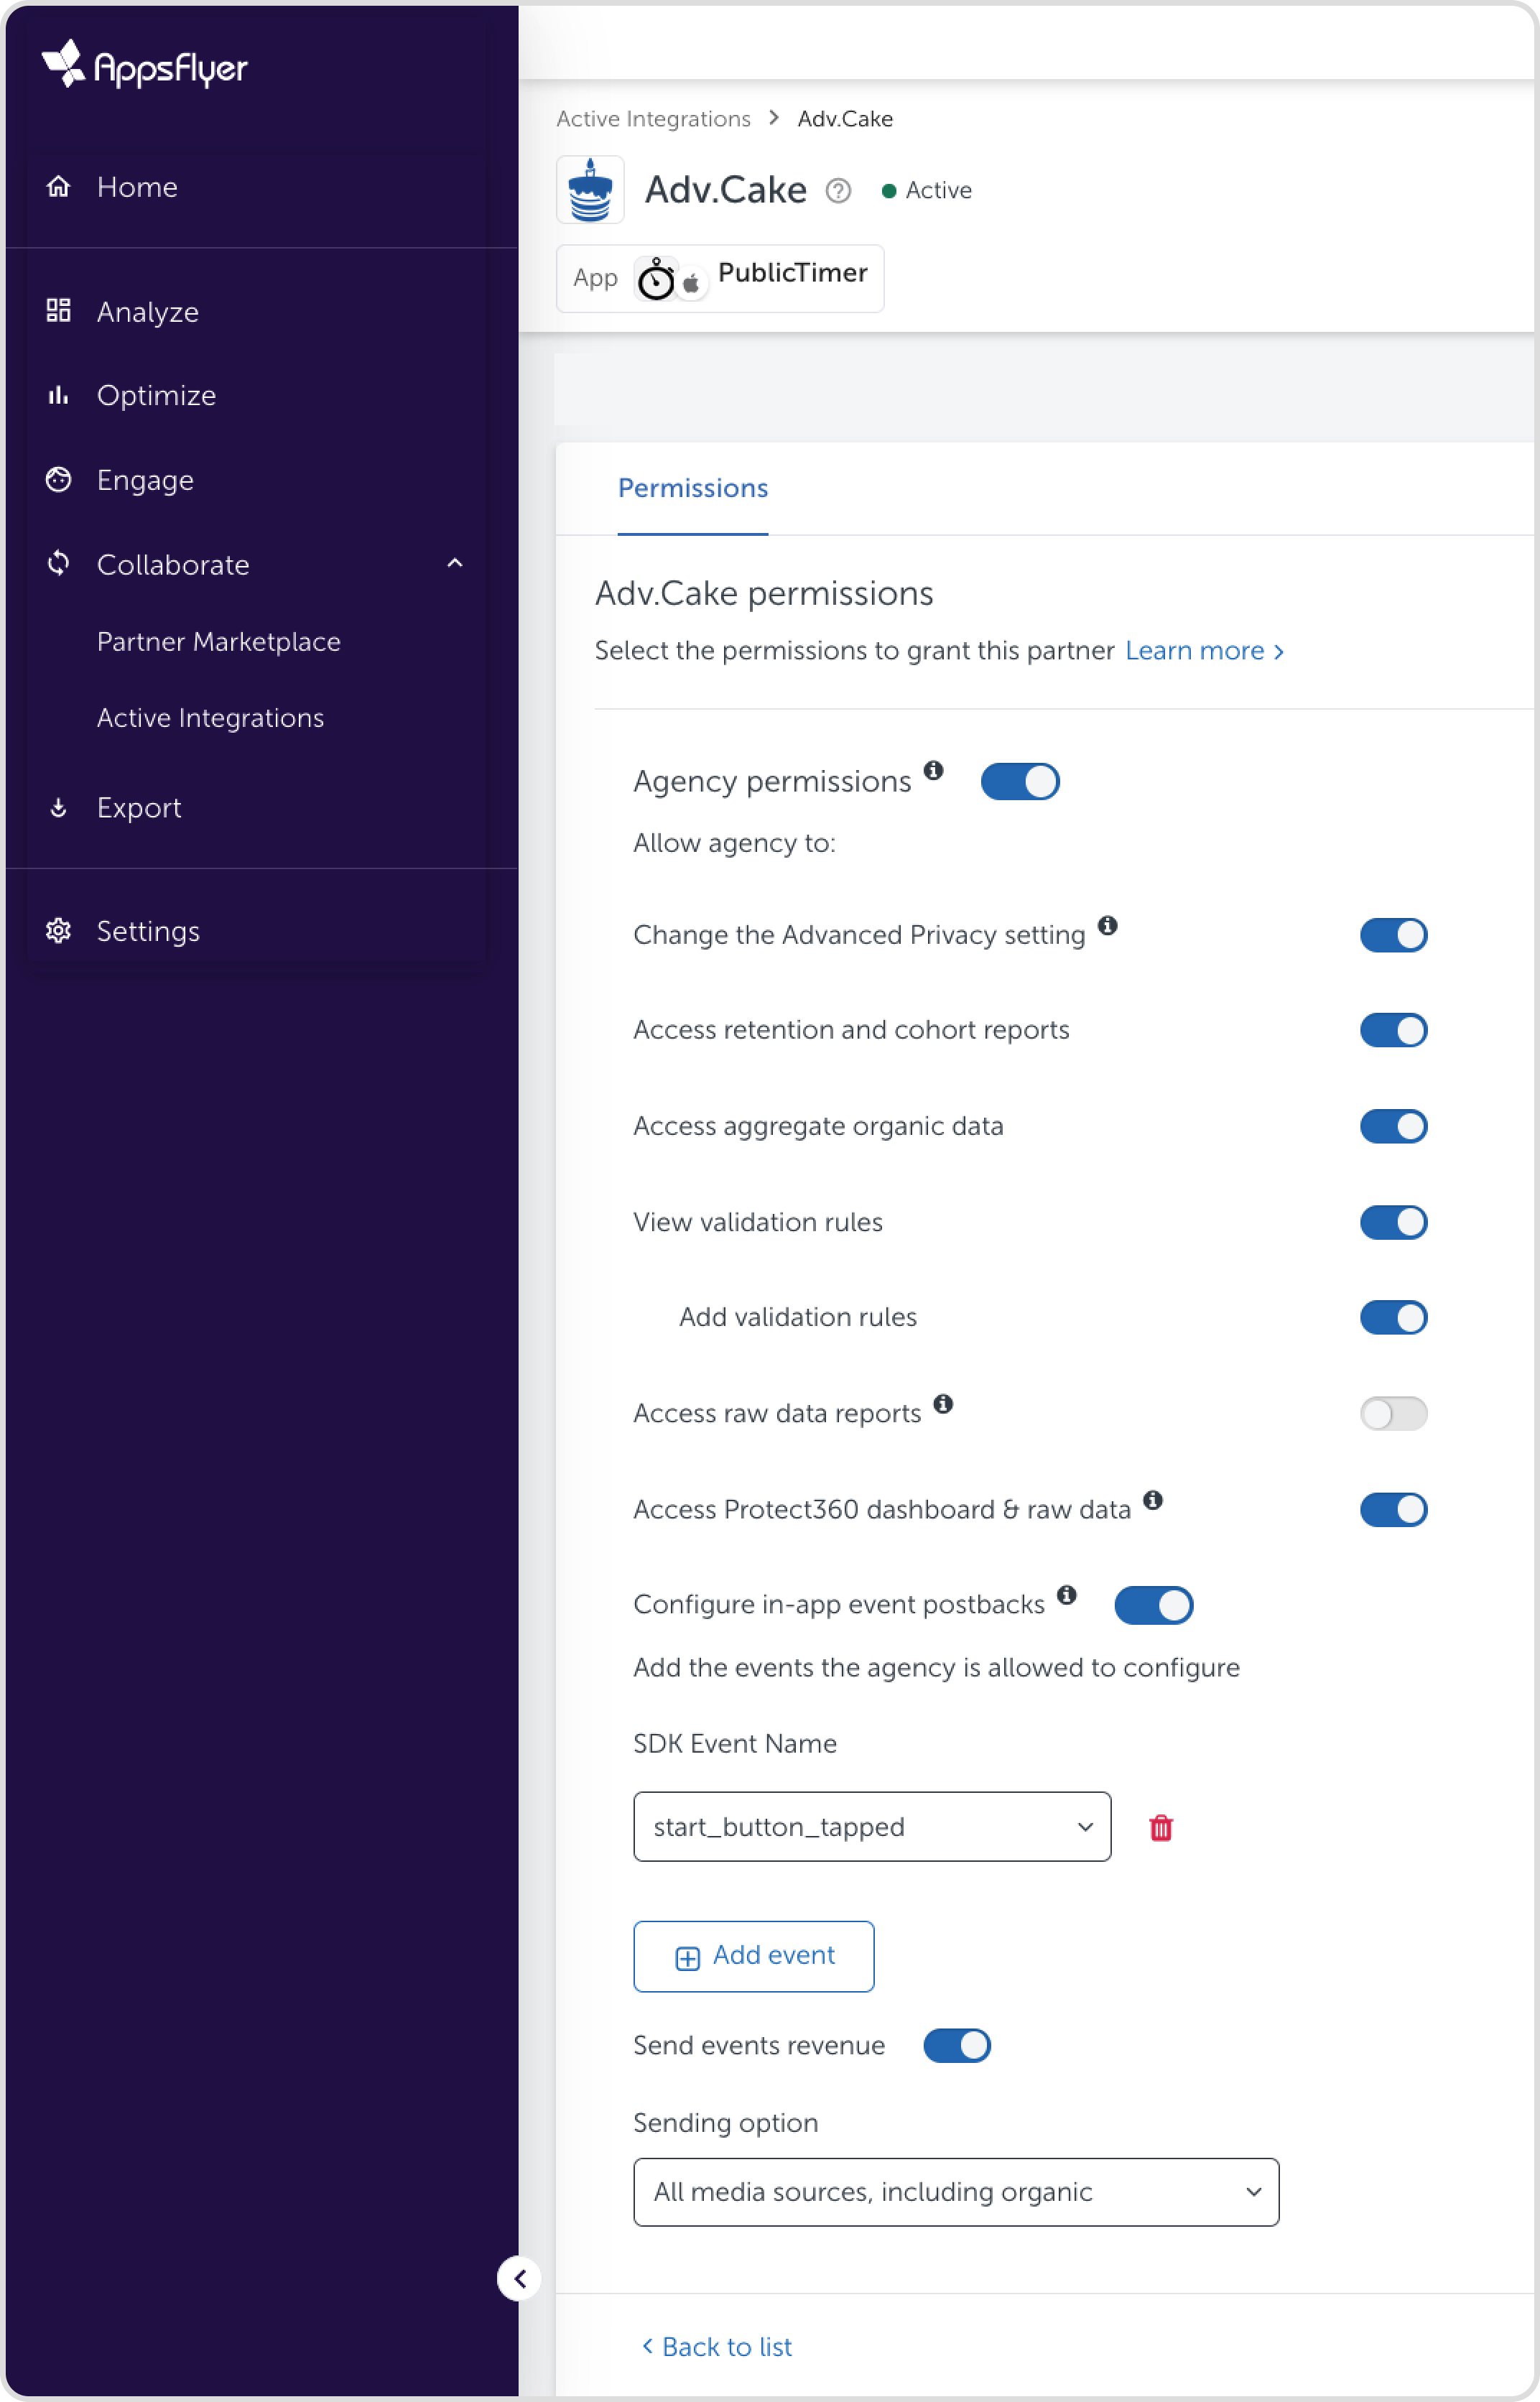Screen dimensions: 1540x2402
Task: Toggle Configure in-app event postbacks
Action: (x=1154, y=1606)
